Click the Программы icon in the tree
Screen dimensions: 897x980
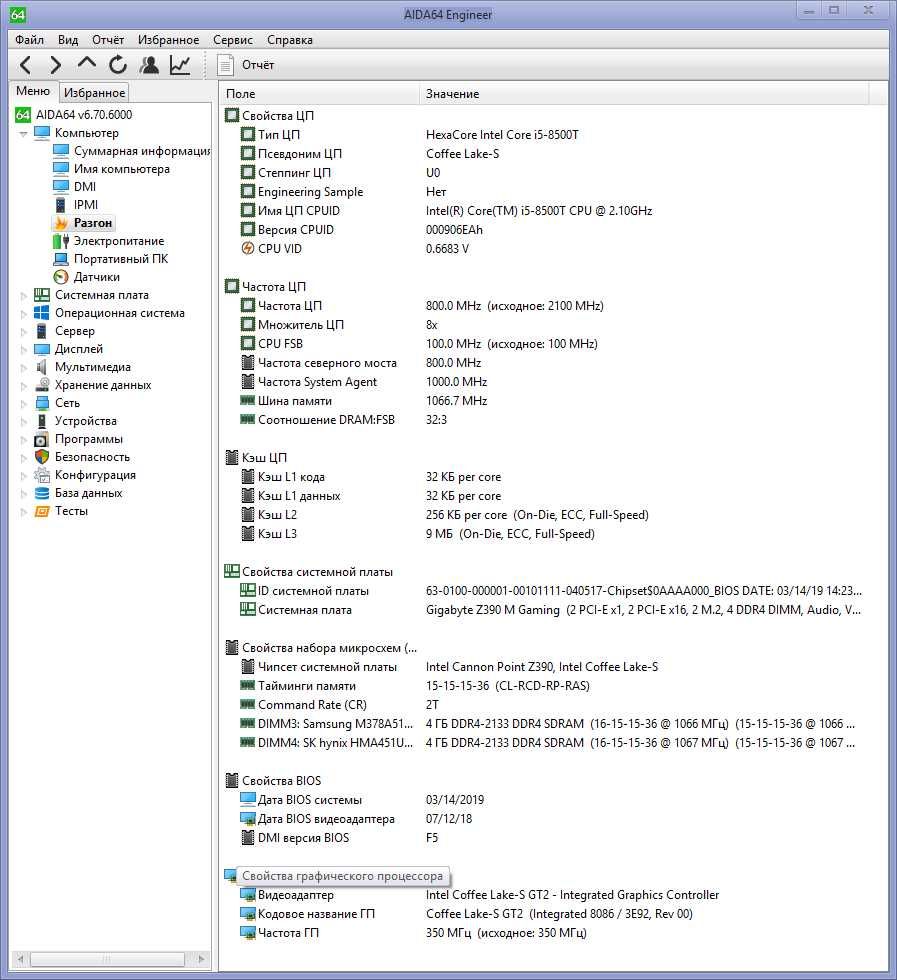pos(42,439)
